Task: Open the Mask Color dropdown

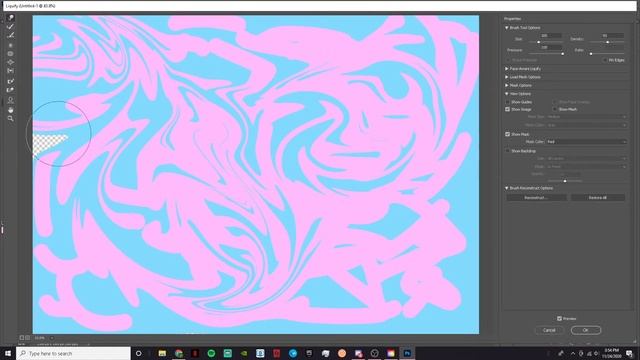Action: click(x=586, y=142)
